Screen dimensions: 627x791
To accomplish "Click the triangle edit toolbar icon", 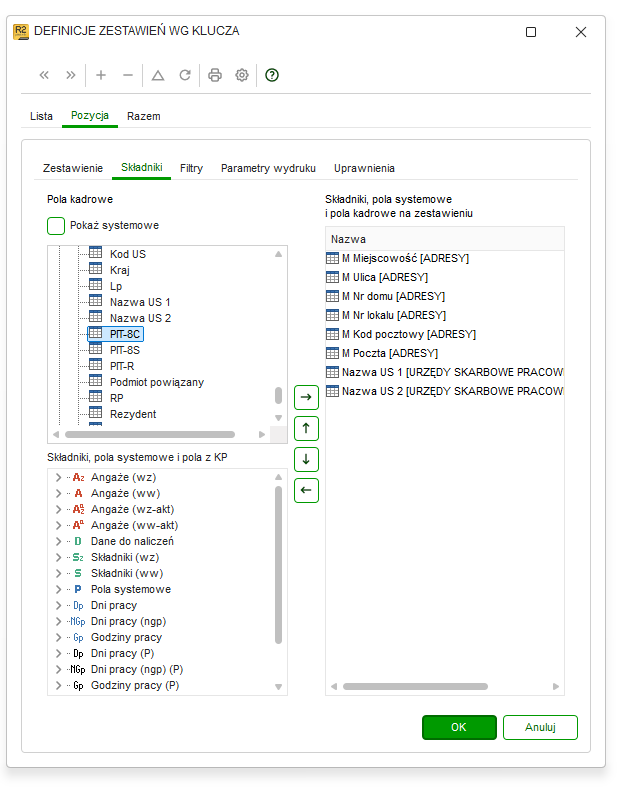I will [158, 75].
